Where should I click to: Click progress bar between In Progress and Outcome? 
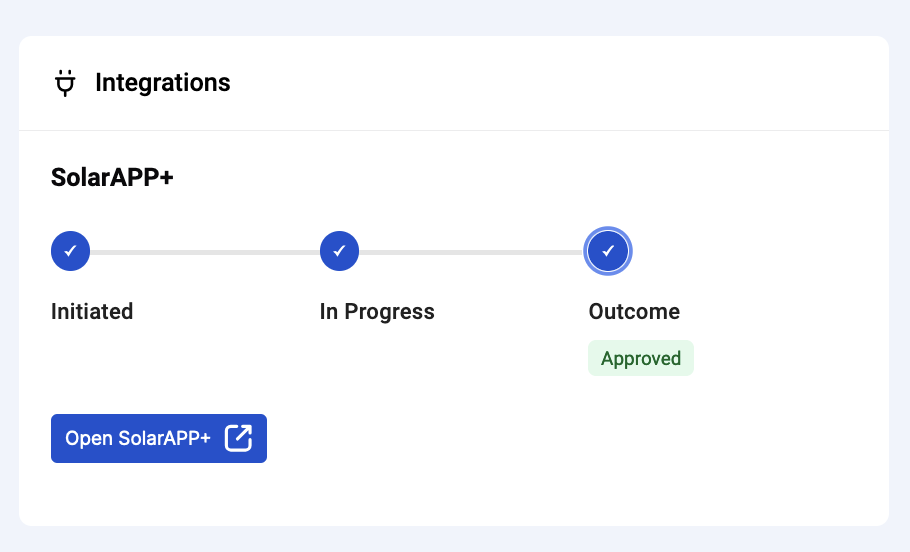coord(471,252)
